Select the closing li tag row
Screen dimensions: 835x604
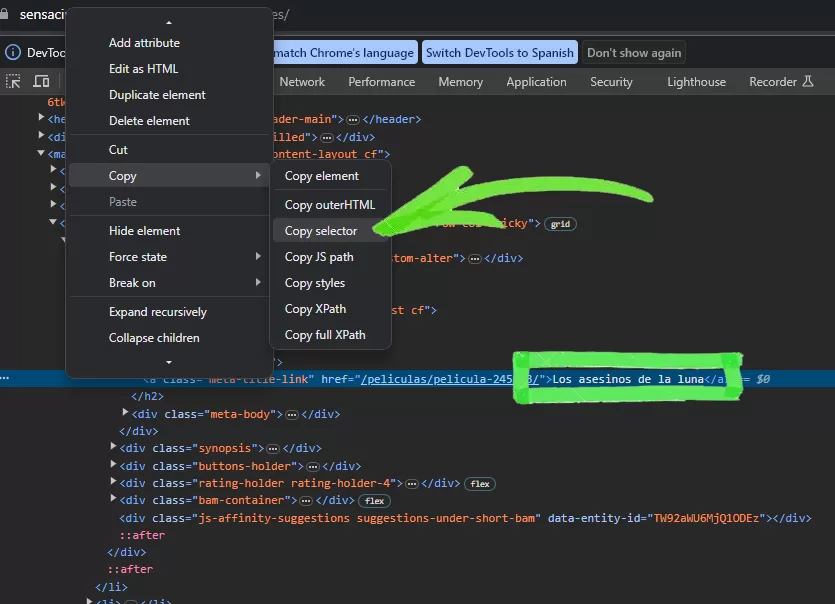[111, 587]
